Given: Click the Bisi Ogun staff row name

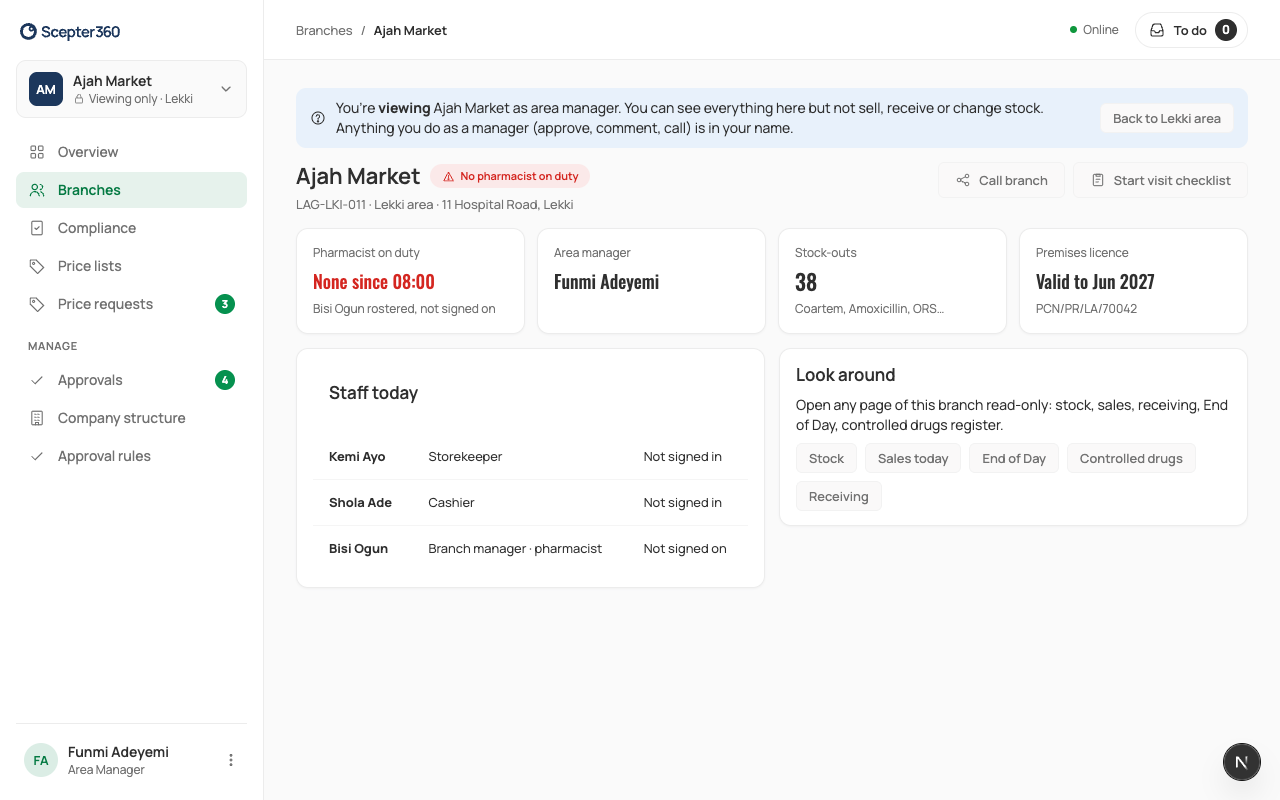Looking at the screenshot, I should click(358, 549).
